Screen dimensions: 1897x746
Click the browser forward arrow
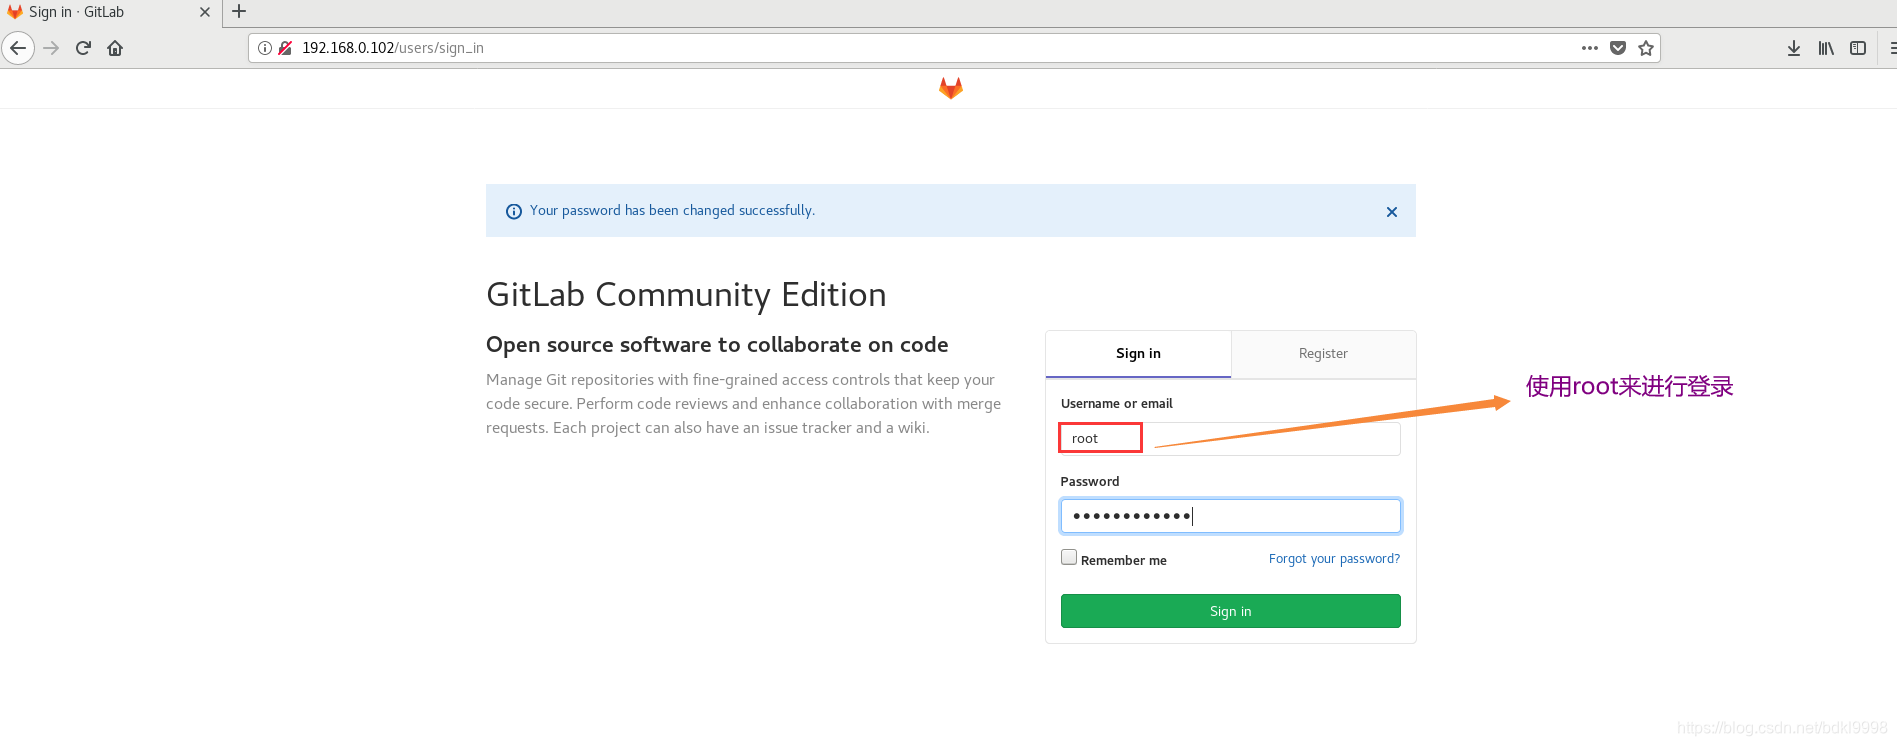[x=52, y=48]
